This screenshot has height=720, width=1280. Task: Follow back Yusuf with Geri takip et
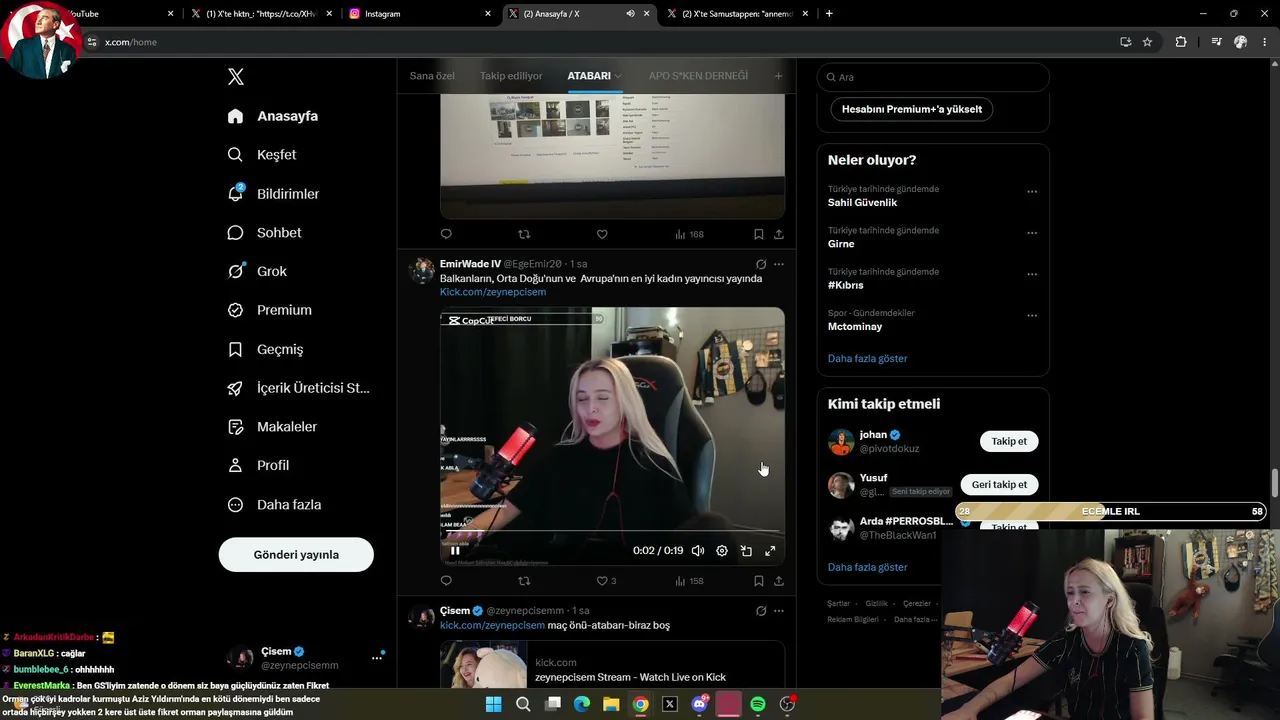pos(999,485)
